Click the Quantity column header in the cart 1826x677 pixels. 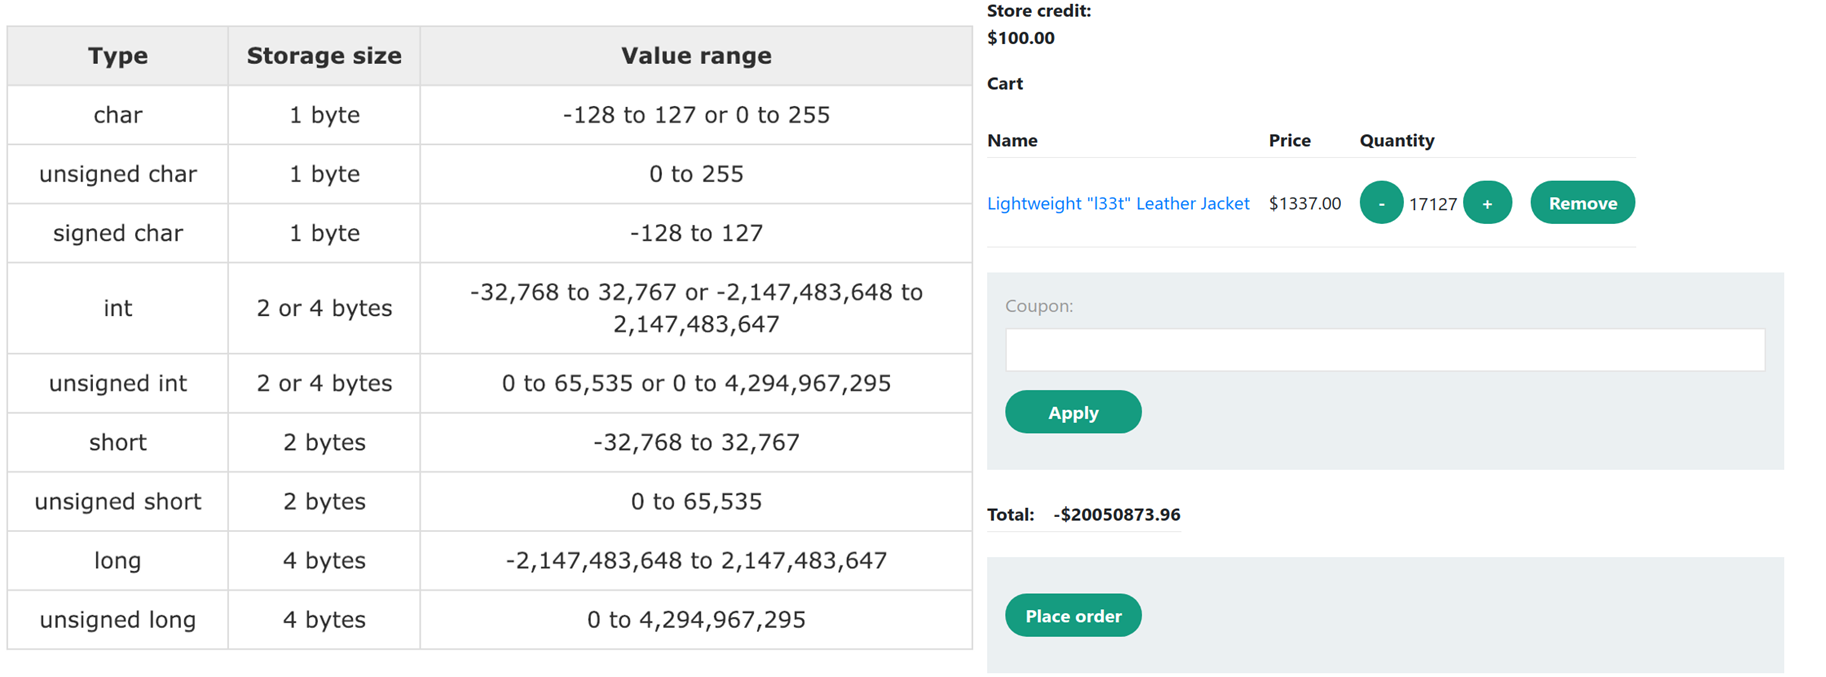click(x=1396, y=141)
